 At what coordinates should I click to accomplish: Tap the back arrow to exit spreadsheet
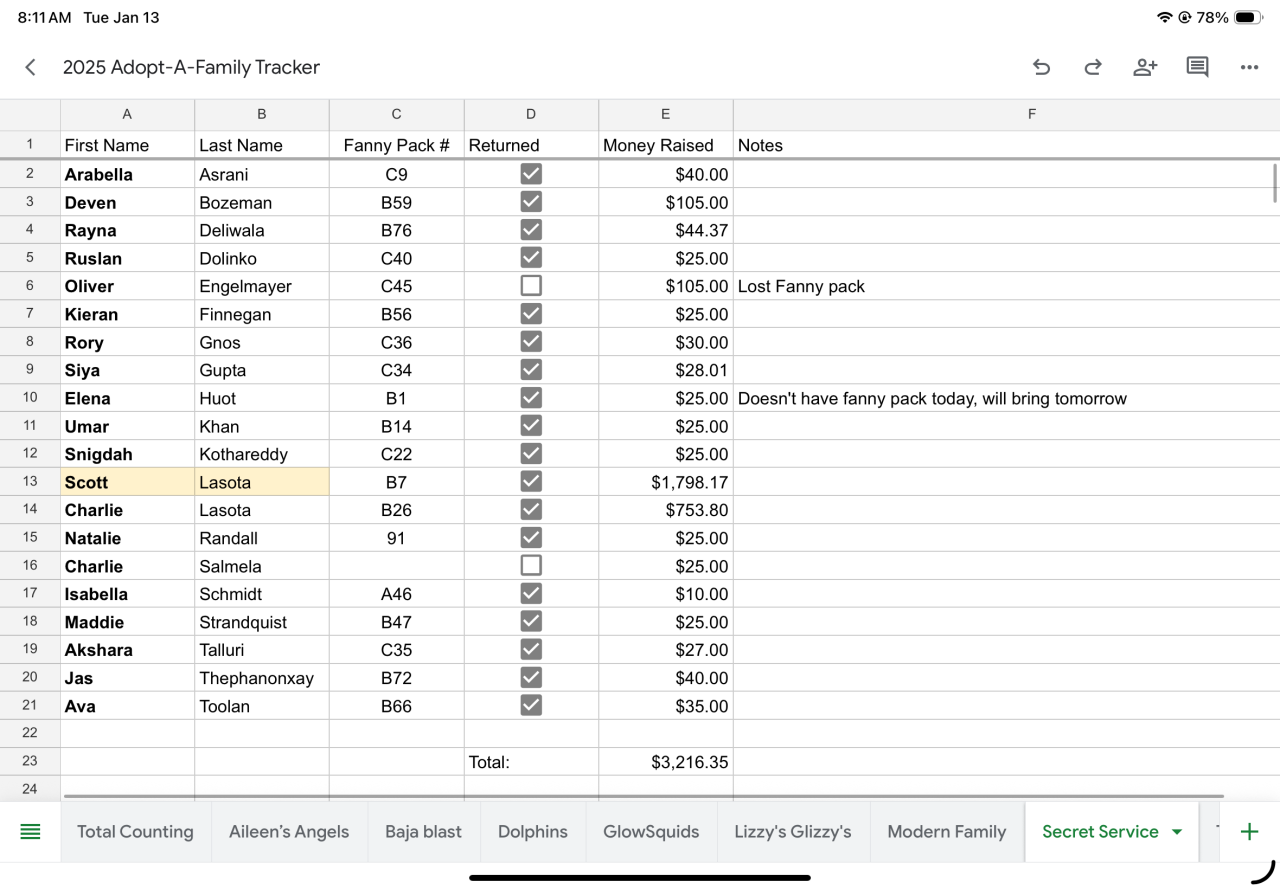(x=31, y=67)
